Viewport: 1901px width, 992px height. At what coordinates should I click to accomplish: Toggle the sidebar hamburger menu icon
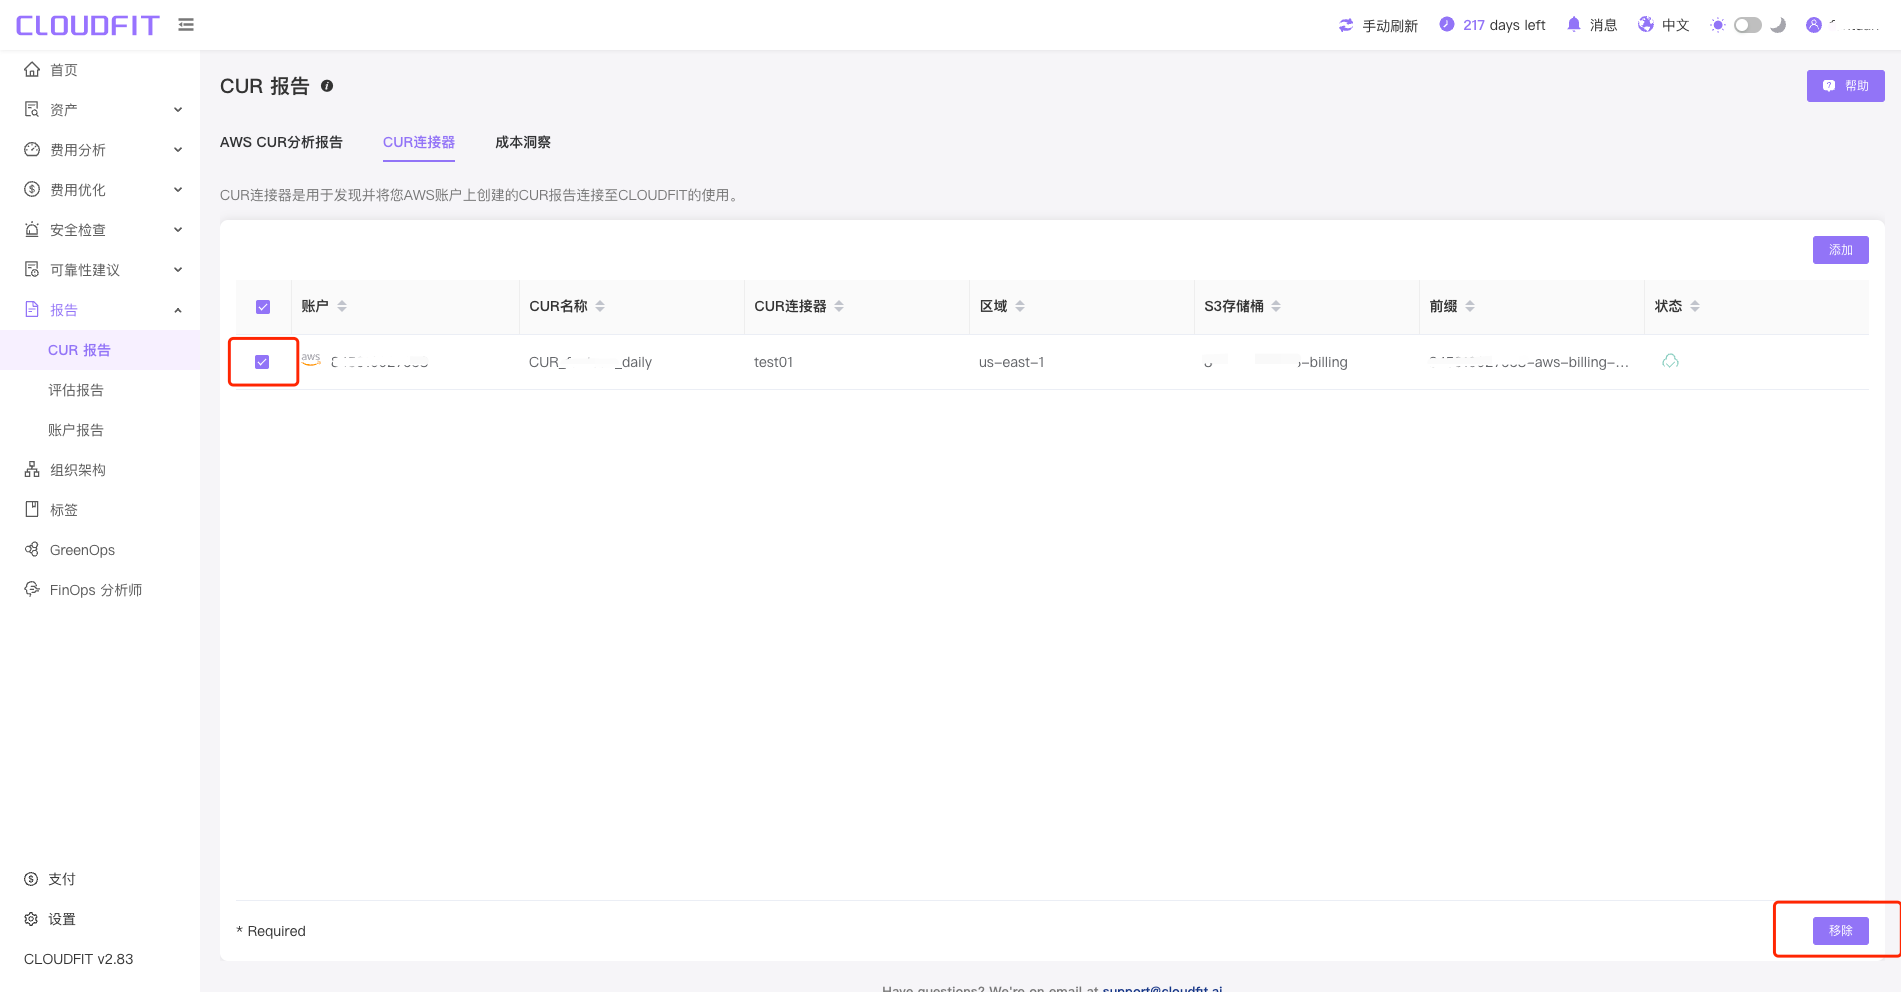(186, 25)
